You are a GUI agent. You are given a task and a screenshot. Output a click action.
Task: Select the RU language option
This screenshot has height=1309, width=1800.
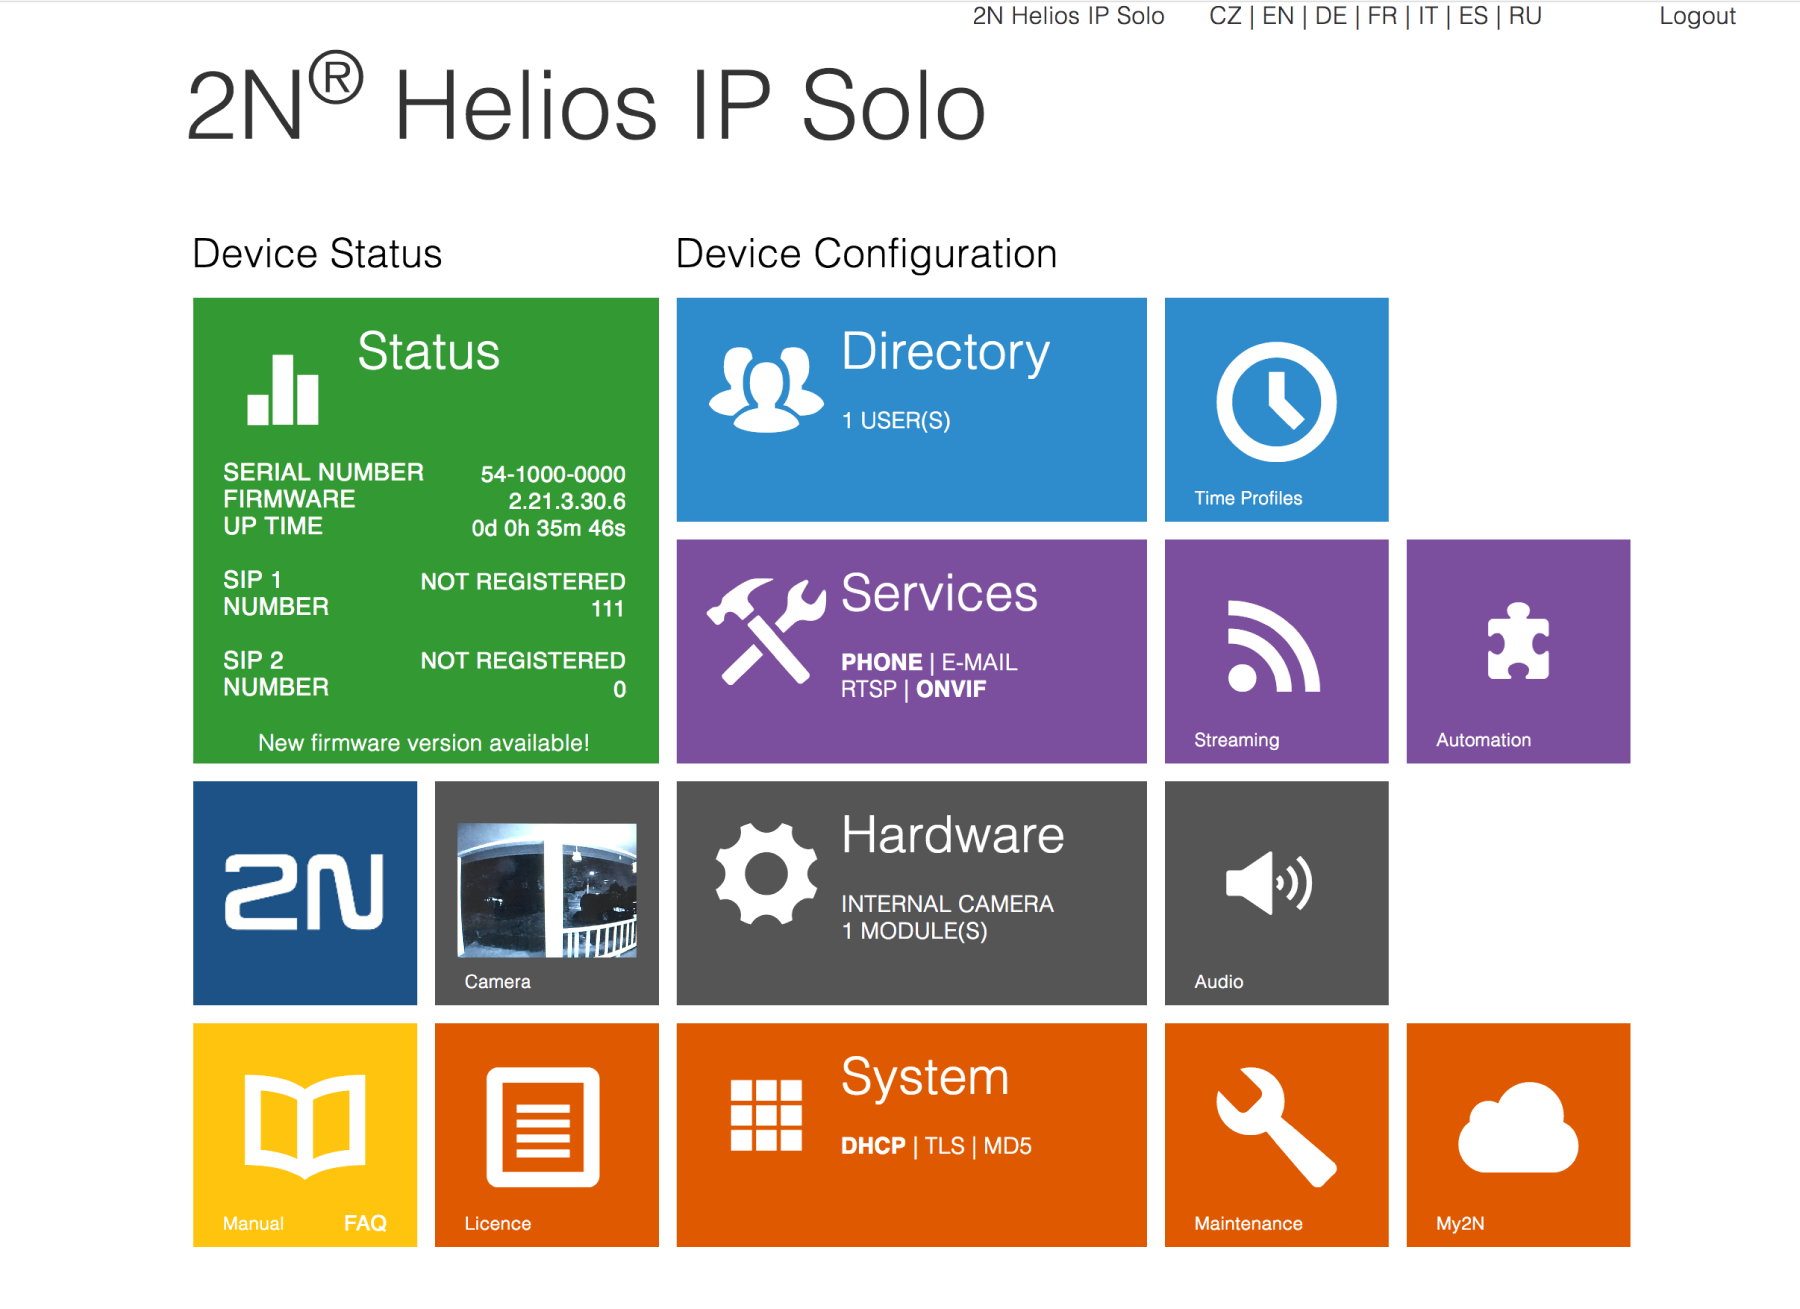click(x=1524, y=16)
